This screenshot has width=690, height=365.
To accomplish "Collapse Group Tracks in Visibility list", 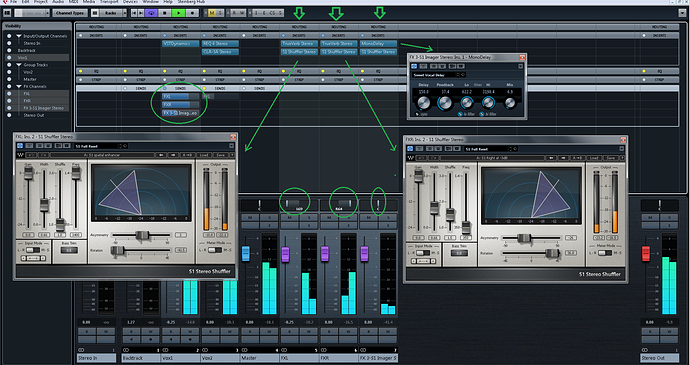I will pos(19,65).
